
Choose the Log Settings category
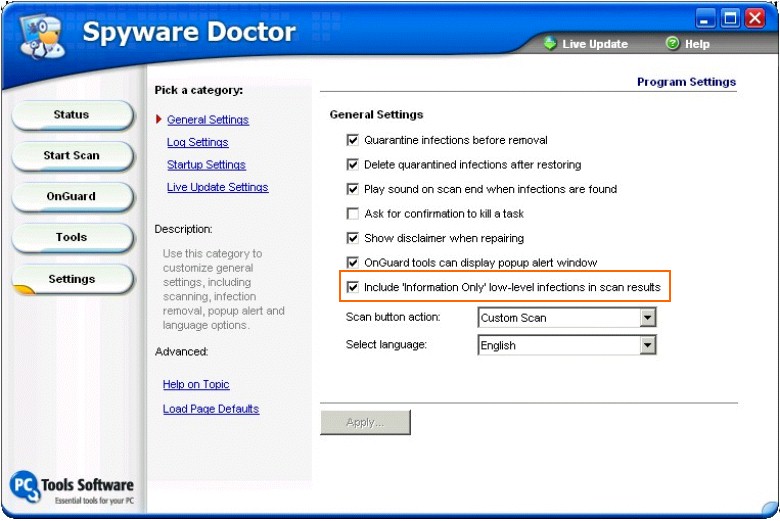click(197, 142)
